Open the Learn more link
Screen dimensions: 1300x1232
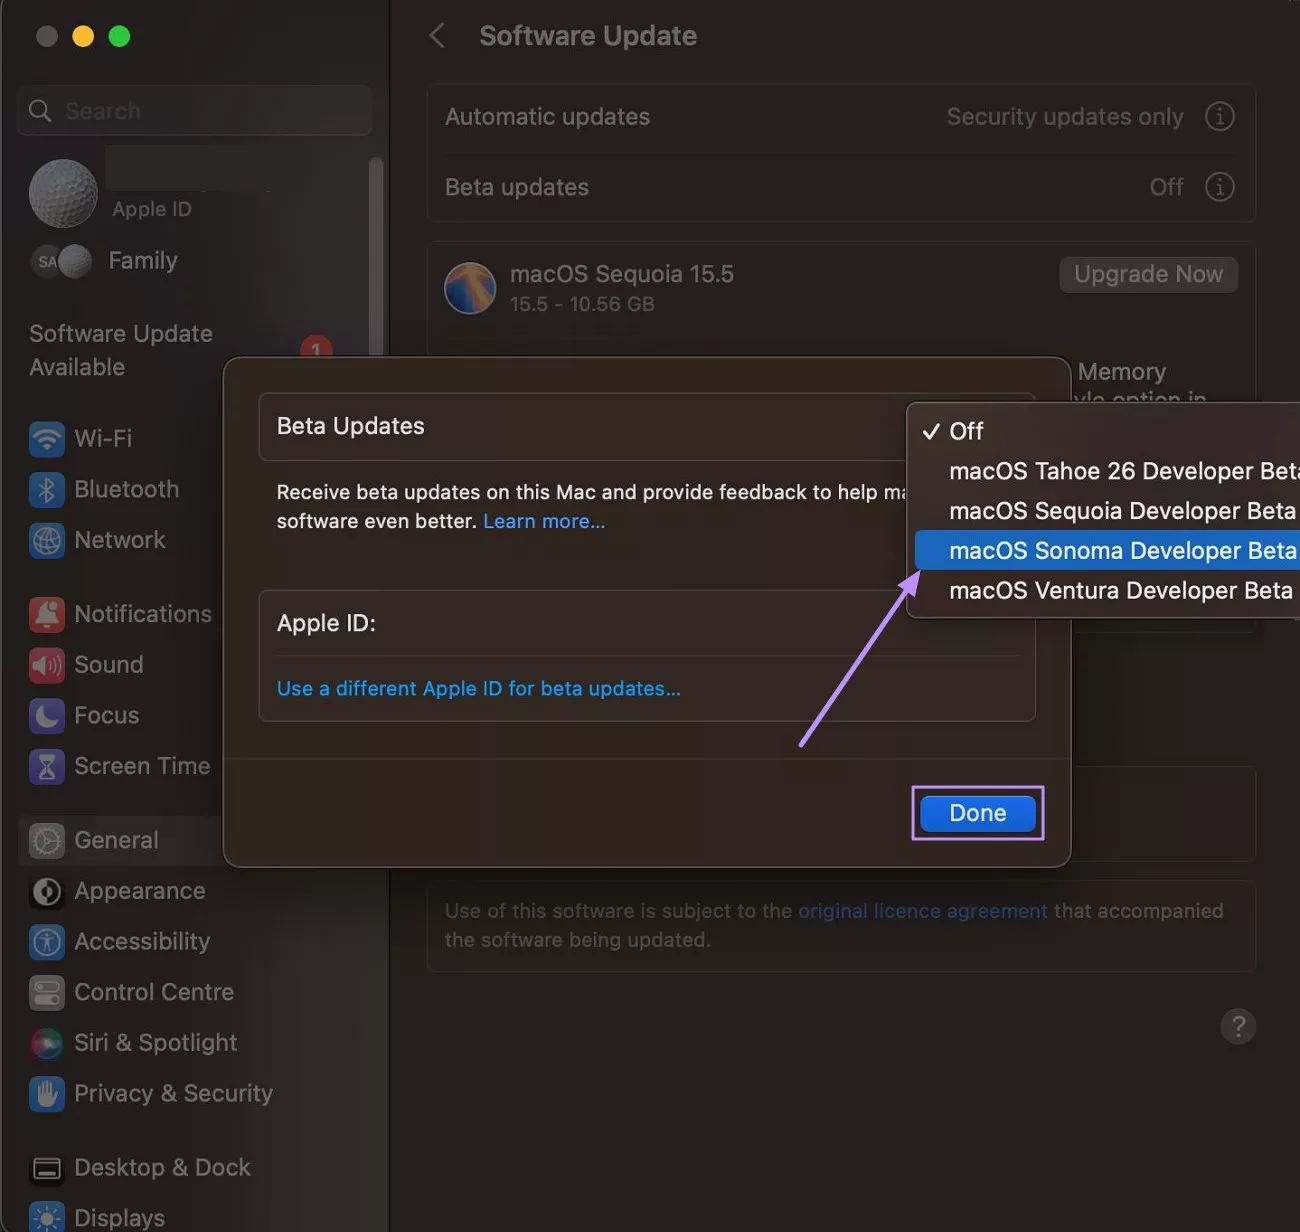(x=544, y=521)
